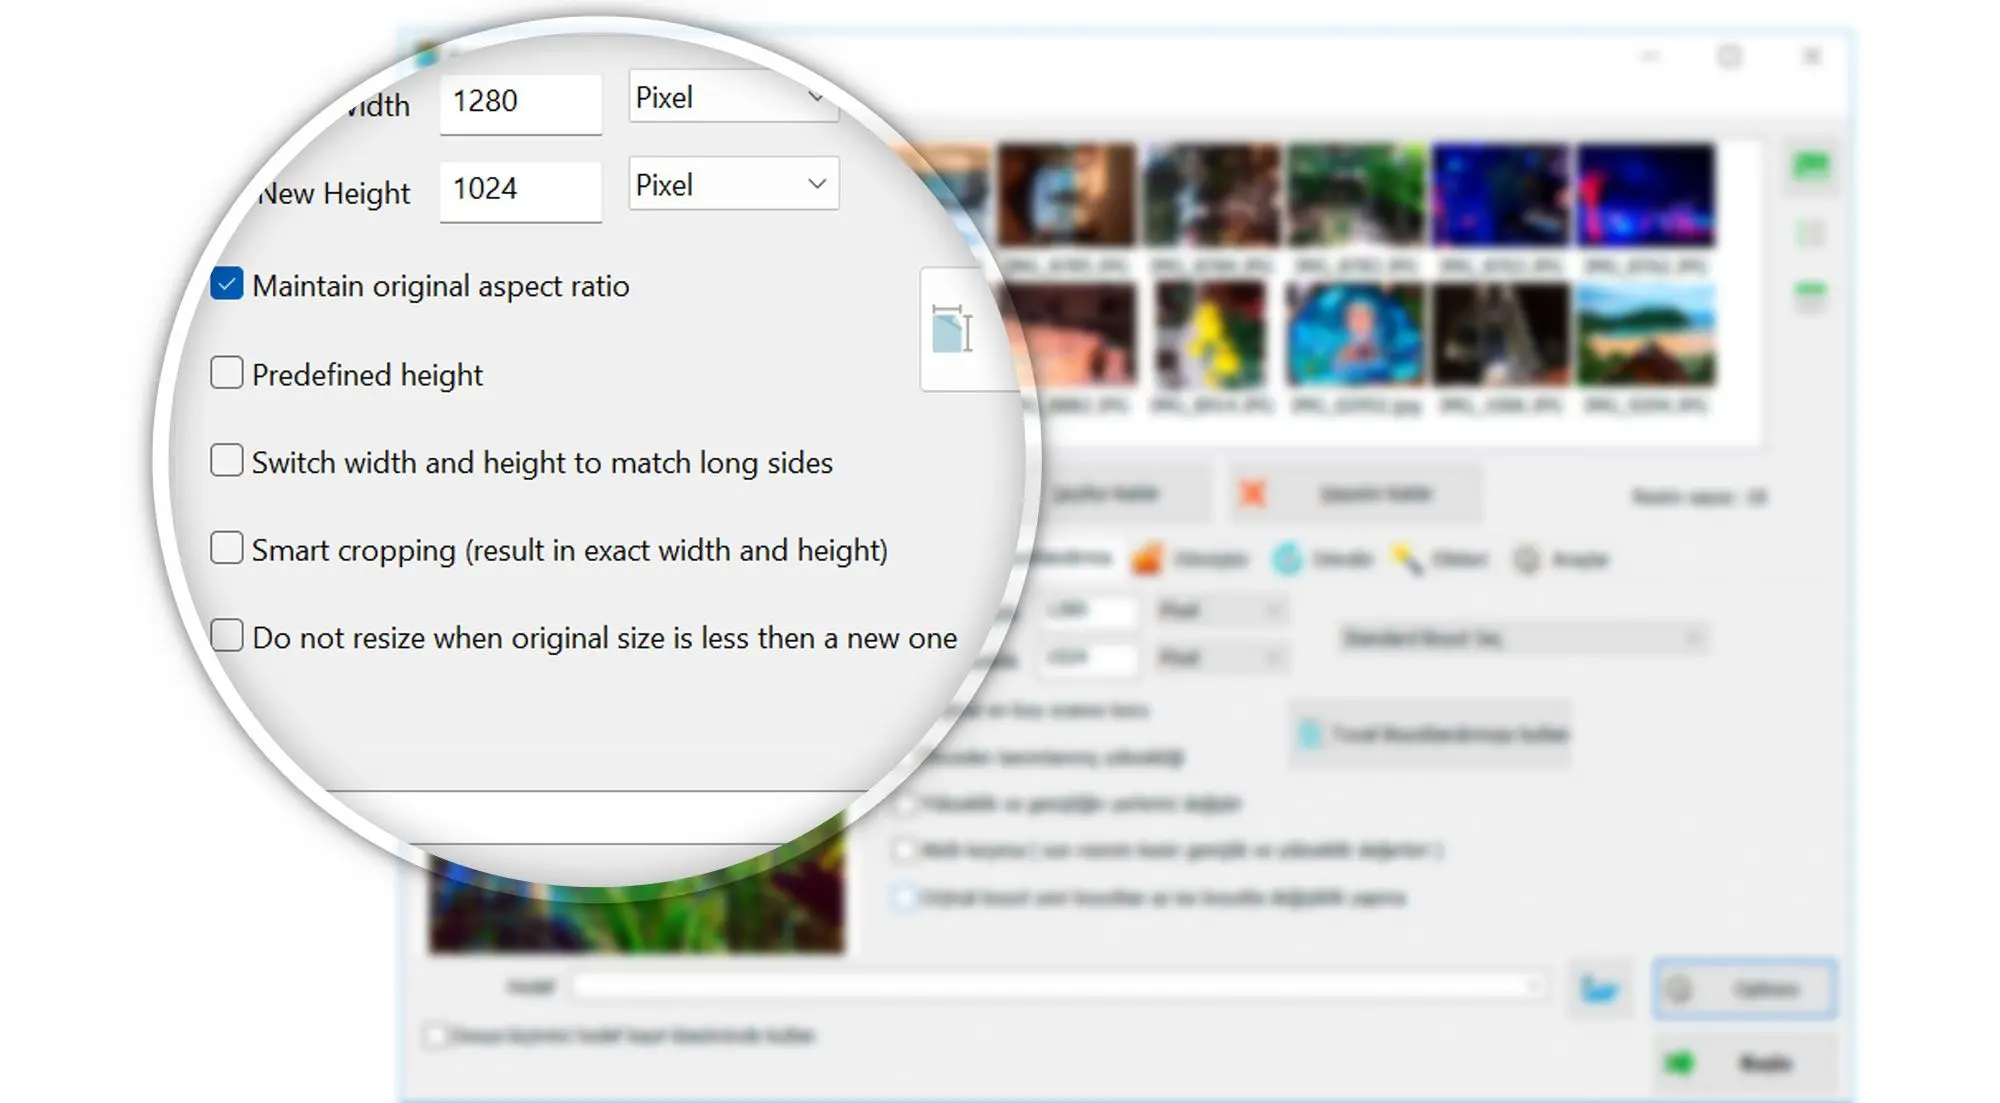Select the blue circular figure thumbnail
Viewport: 2000px width, 1103px height.
click(1355, 335)
